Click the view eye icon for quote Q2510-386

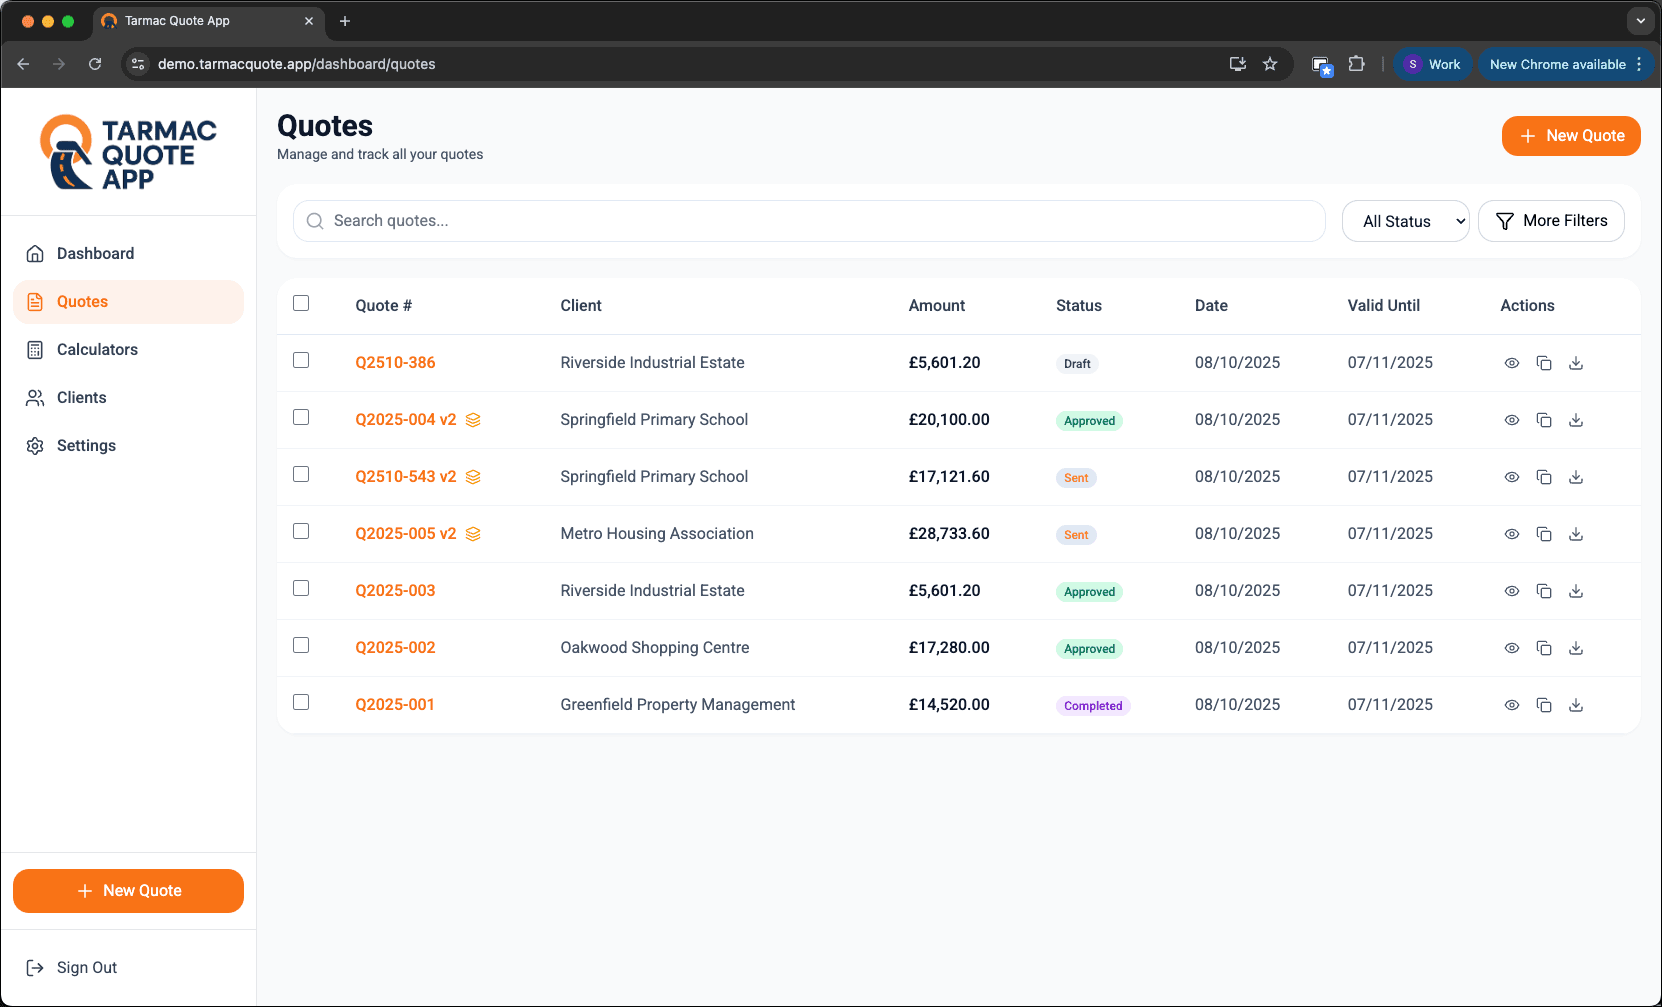coord(1511,363)
